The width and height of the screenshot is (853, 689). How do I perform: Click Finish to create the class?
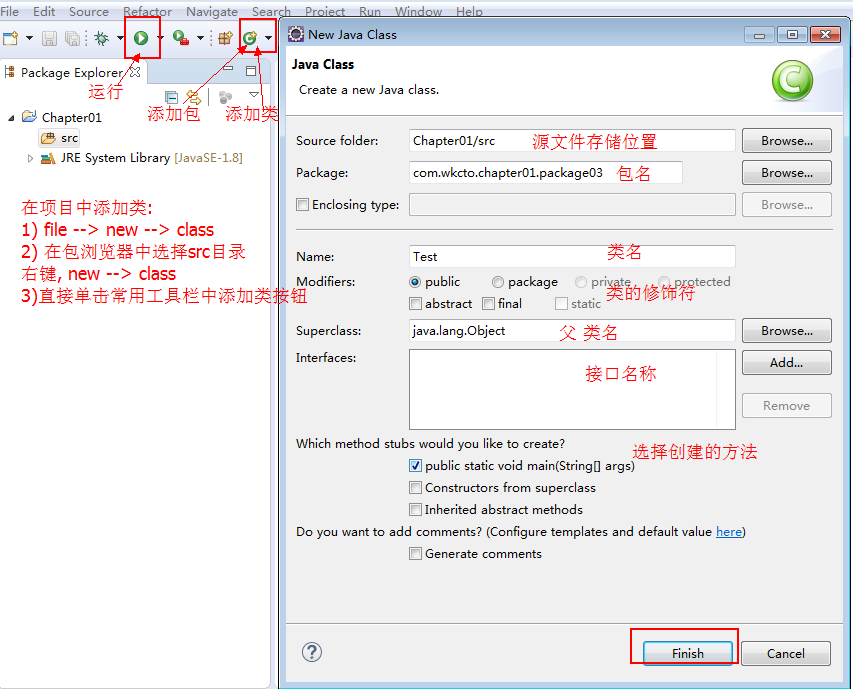click(x=687, y=653)
